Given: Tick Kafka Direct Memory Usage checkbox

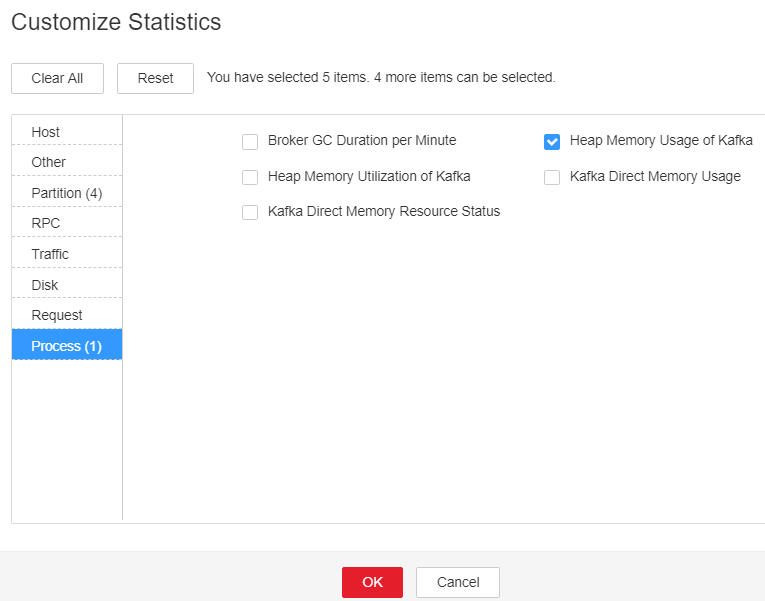Looking at the screenshot, I should pos(552,177).
